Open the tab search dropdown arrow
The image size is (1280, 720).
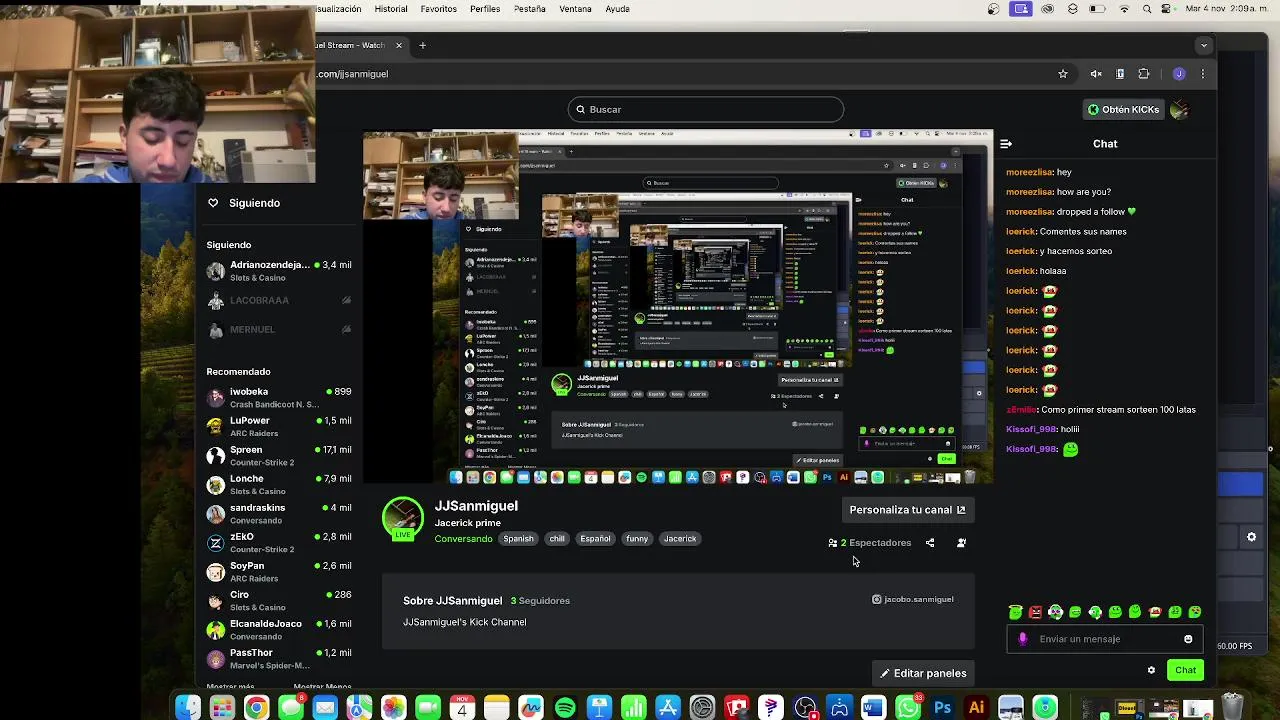point(1204,45)
